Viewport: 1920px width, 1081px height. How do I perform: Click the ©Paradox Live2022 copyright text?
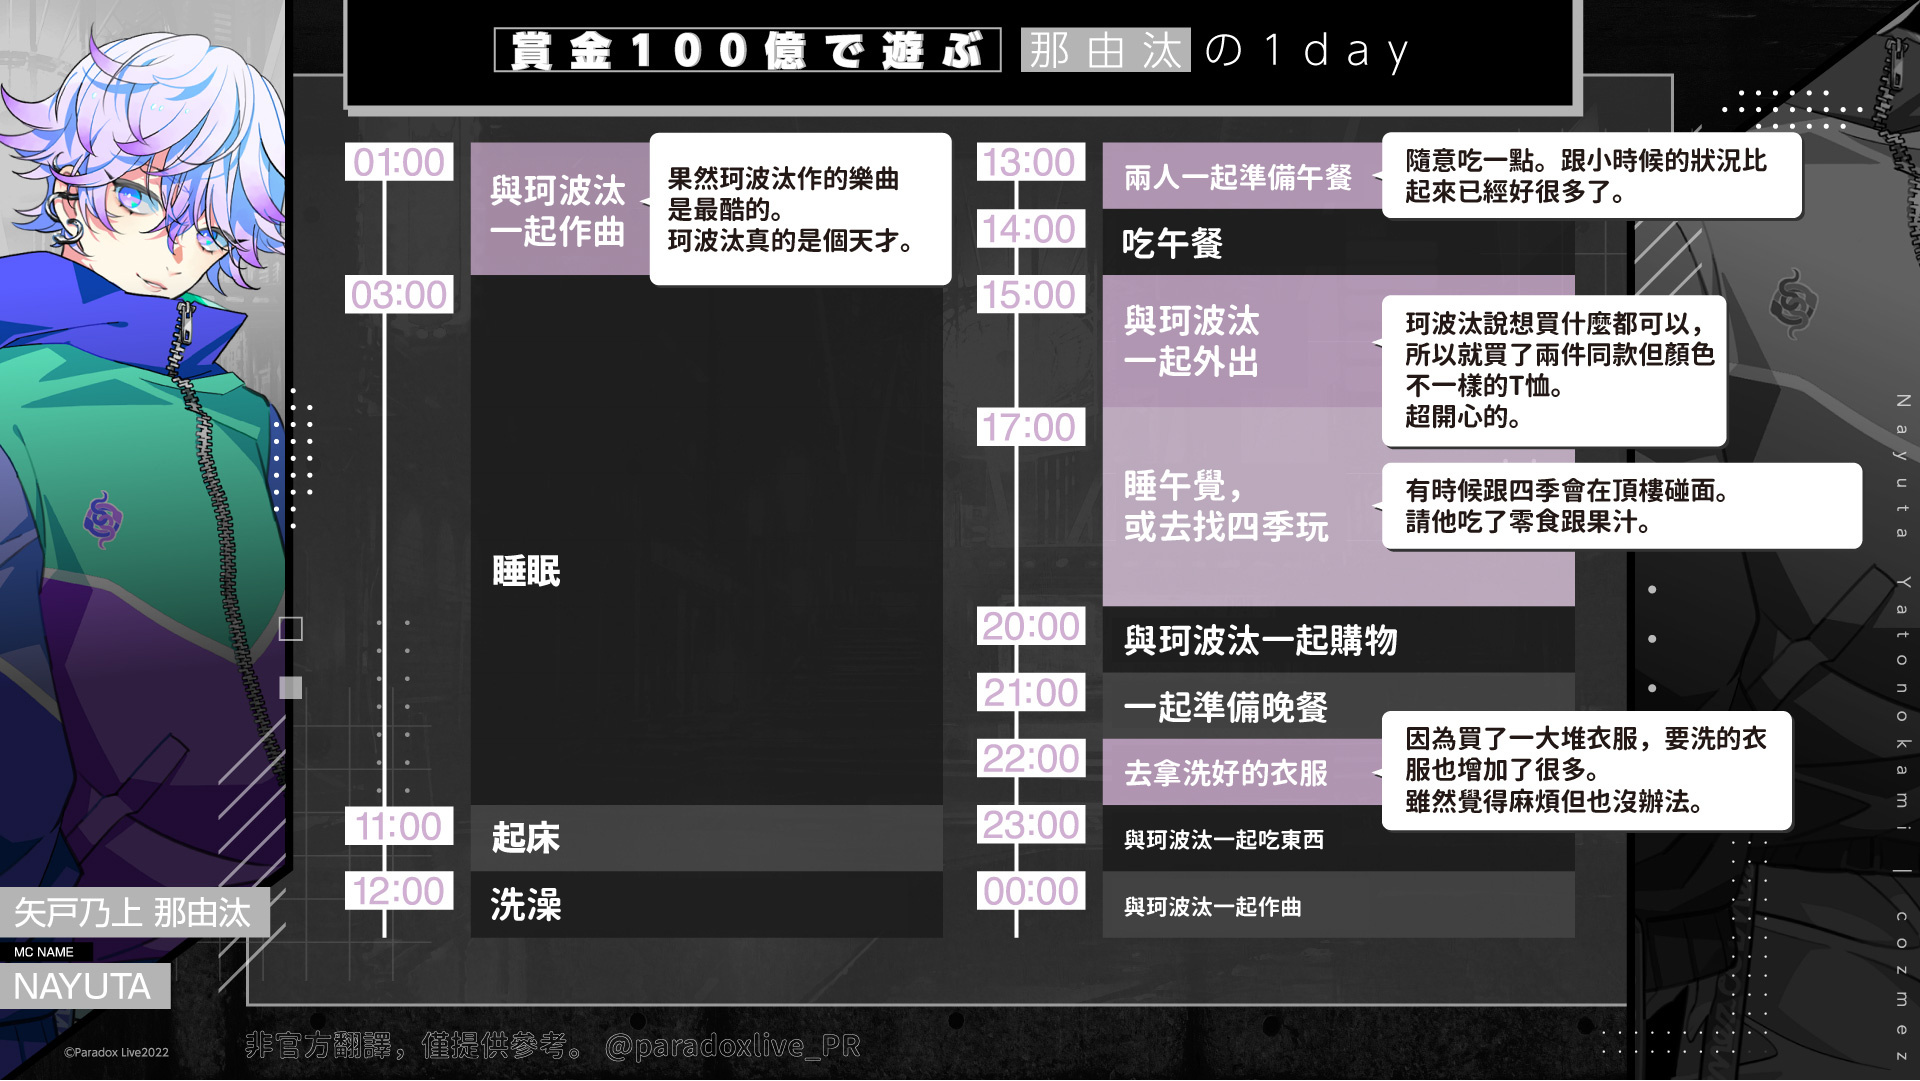click(x=116, y=1052)
